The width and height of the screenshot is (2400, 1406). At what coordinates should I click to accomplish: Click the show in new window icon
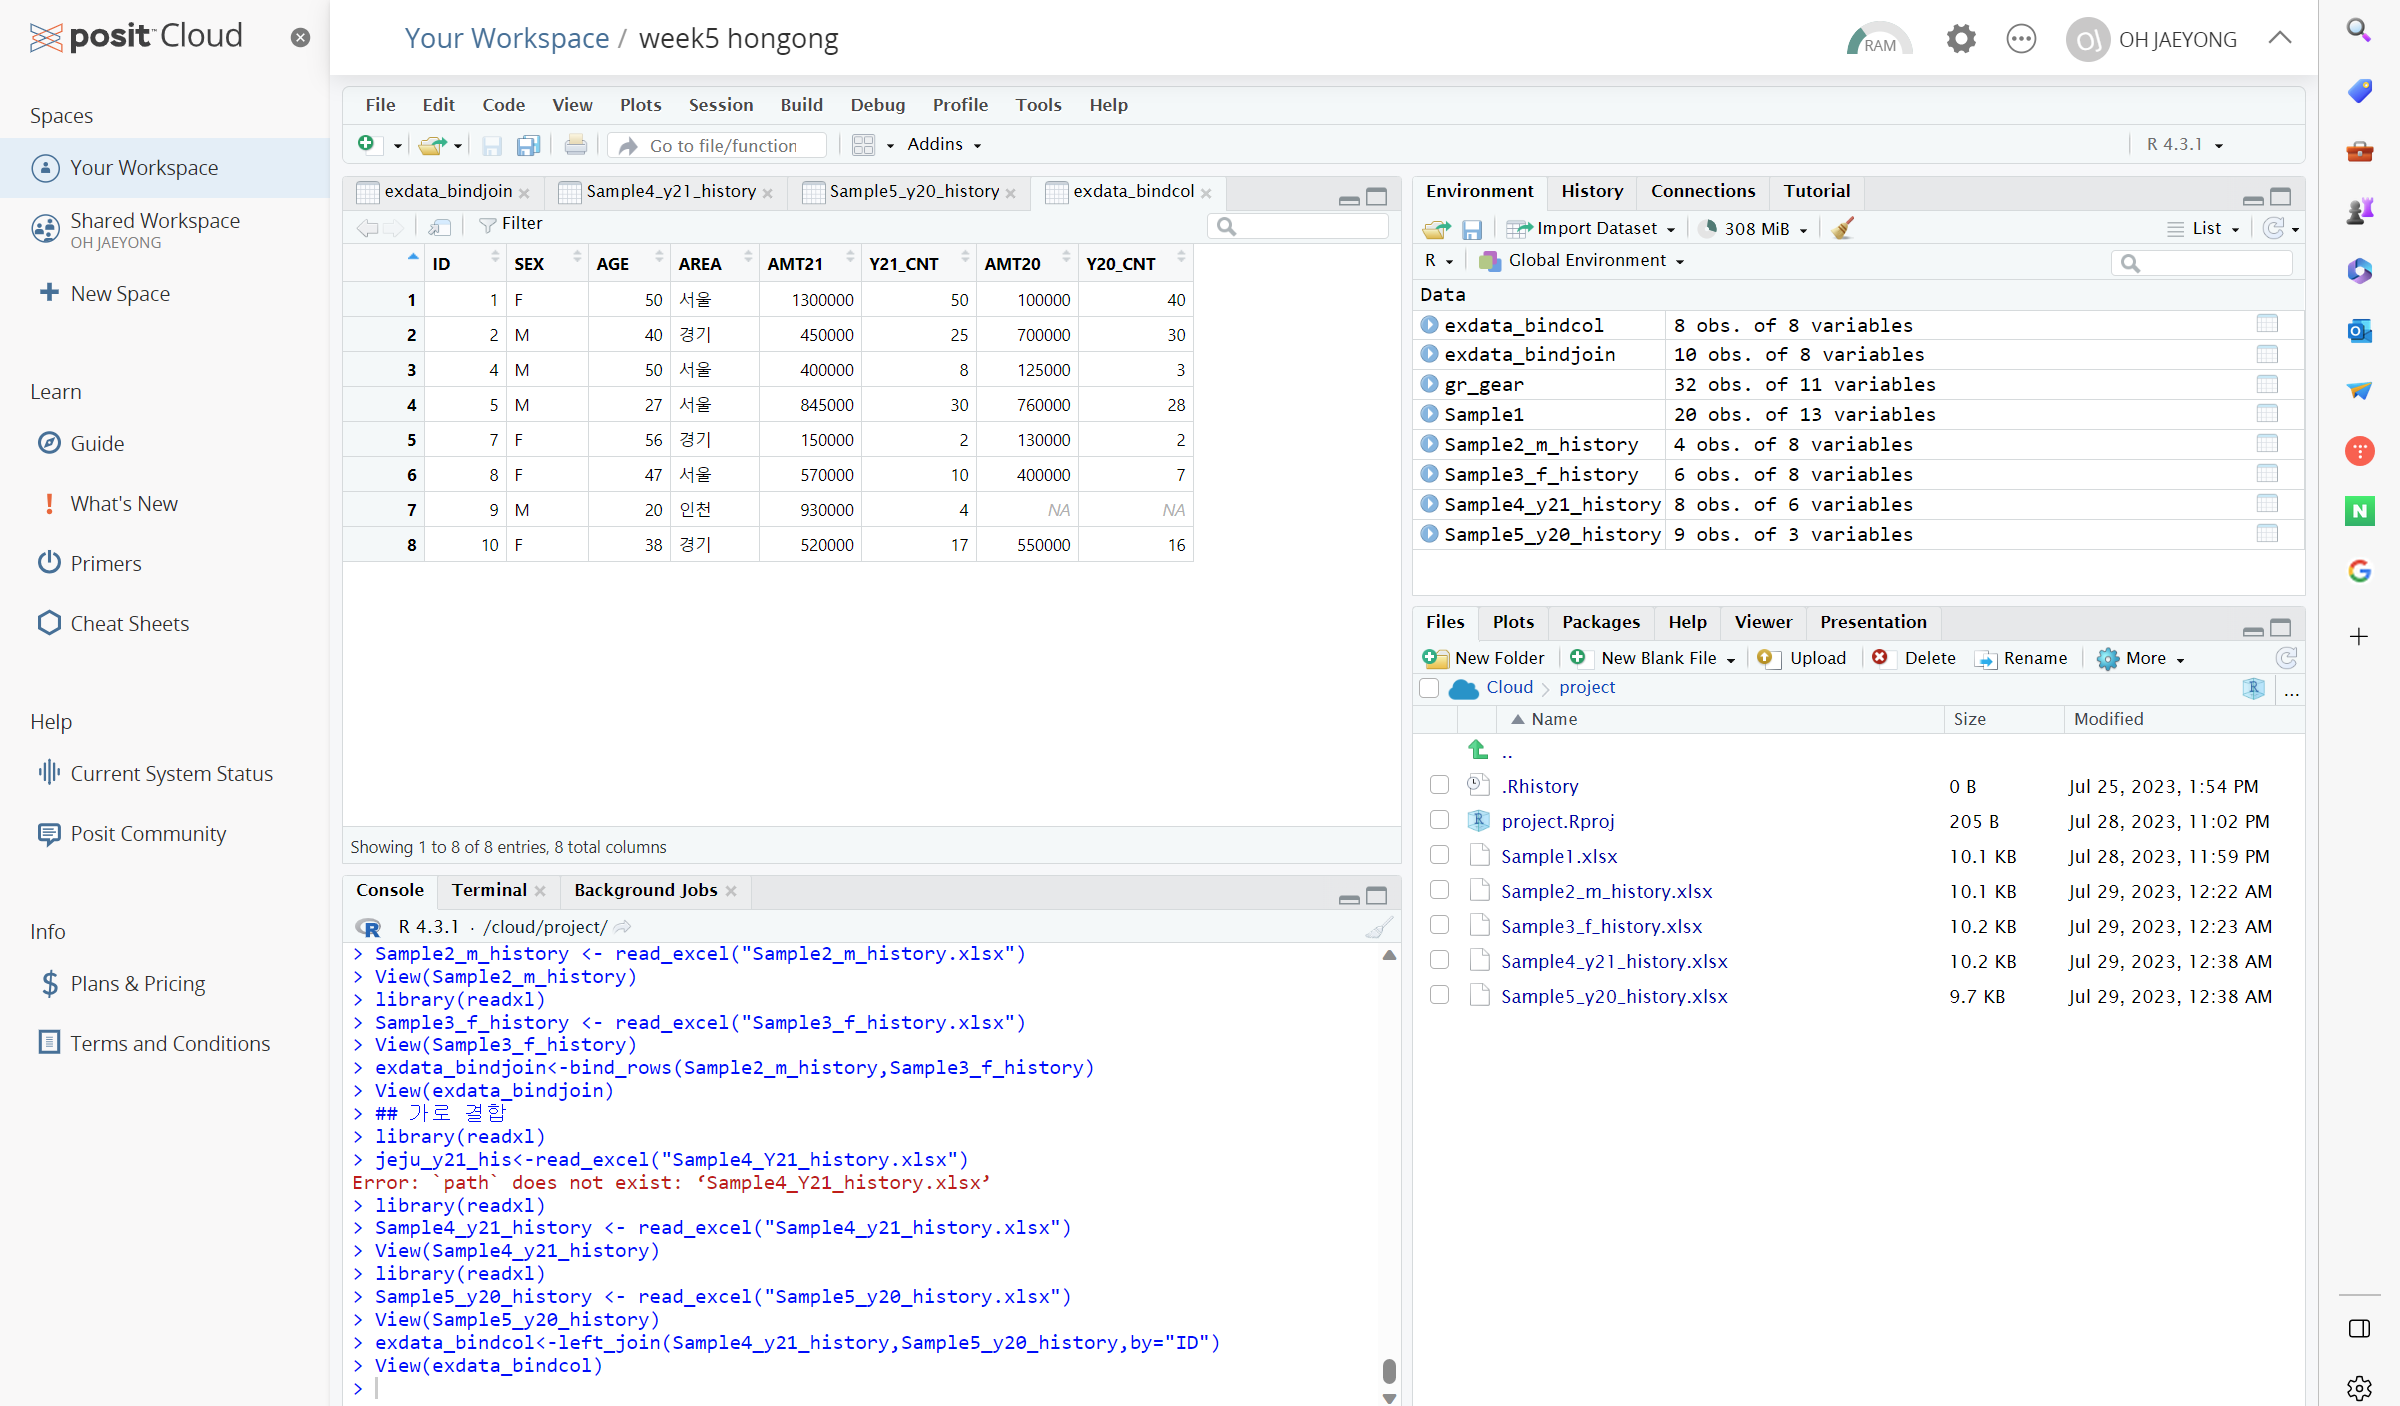(439, 226)
